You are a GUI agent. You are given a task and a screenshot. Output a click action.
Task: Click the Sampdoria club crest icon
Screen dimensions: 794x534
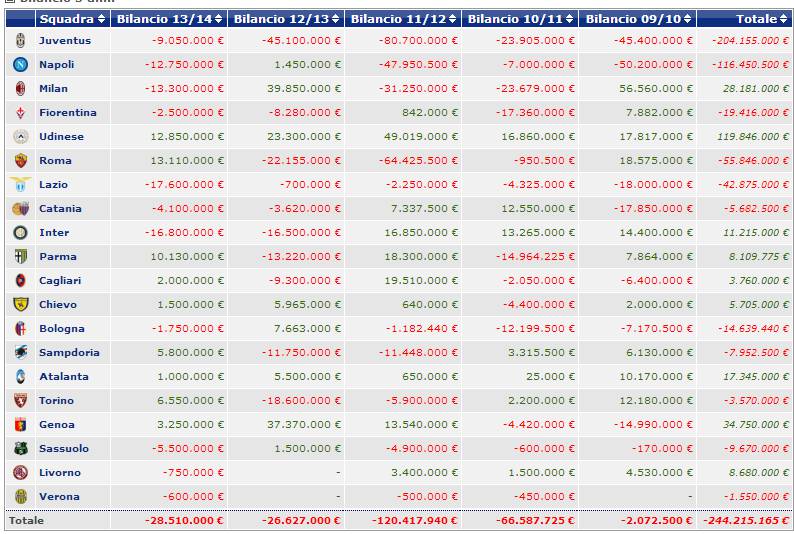tap(20, 352)
